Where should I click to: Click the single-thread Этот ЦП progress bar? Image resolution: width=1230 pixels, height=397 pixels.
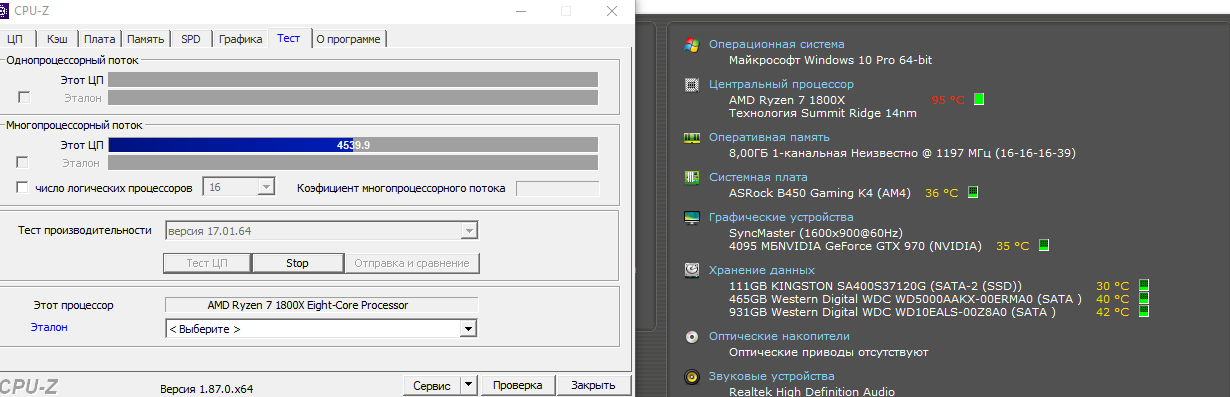(353, 80)
